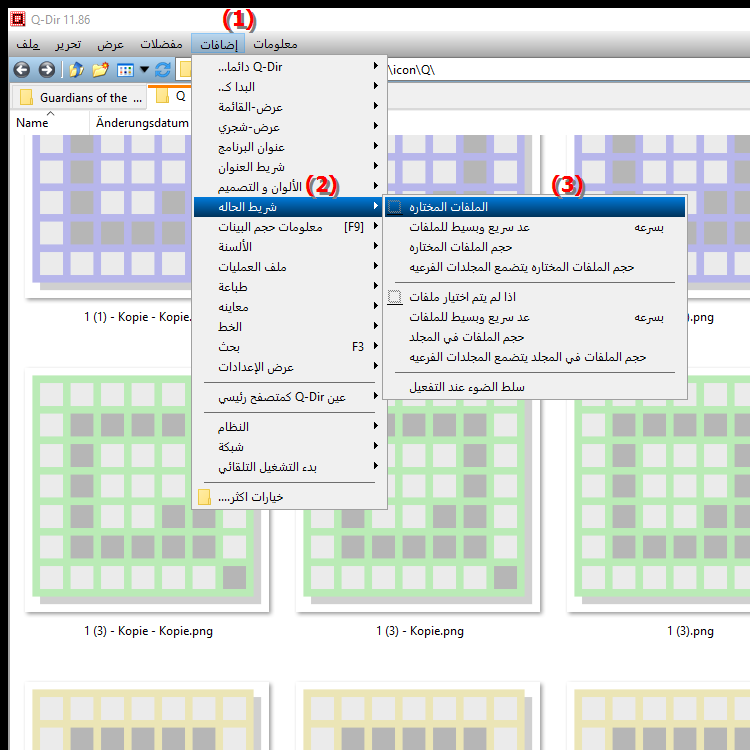Screen dimensions: 750x750
Task: Click the view mode grid icon
Action: [x=125, y=70]
